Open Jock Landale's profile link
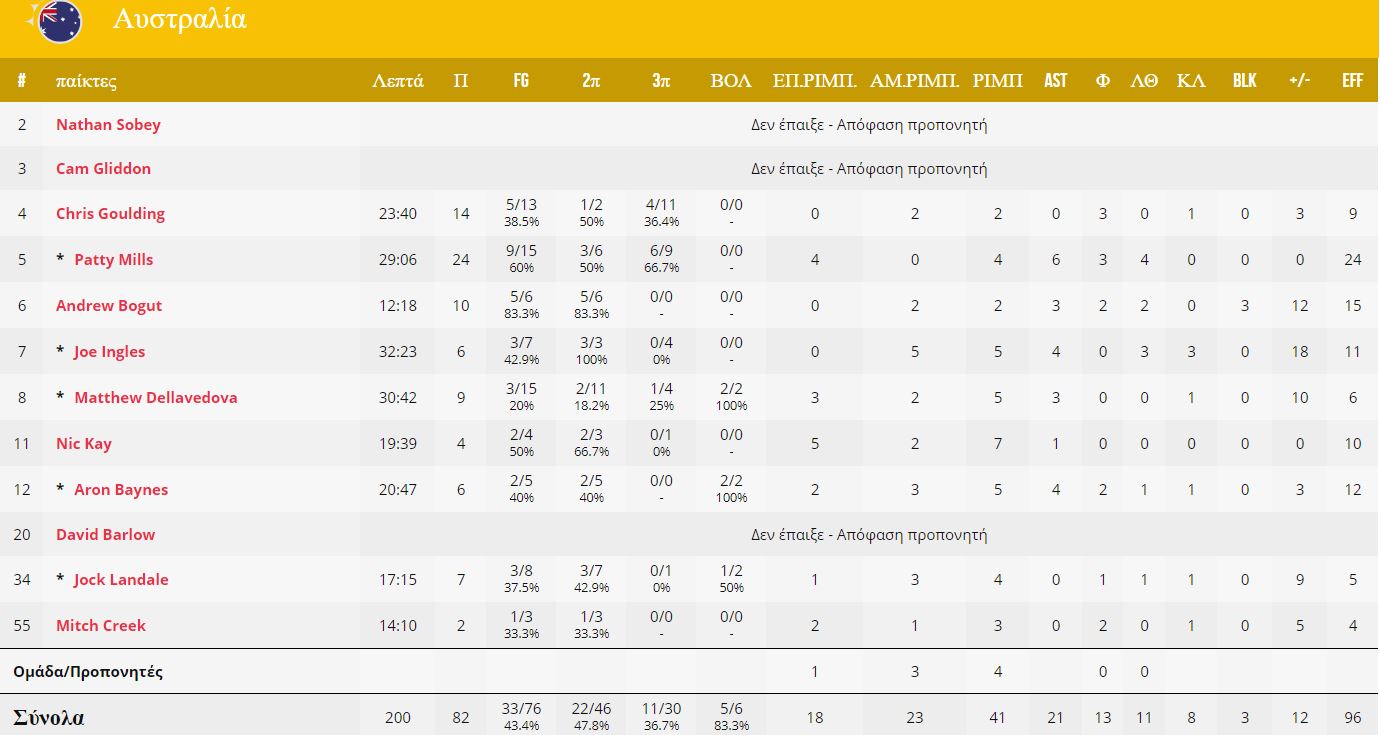The height and width of the screenshot is (735, 1380). pos(121,580)
